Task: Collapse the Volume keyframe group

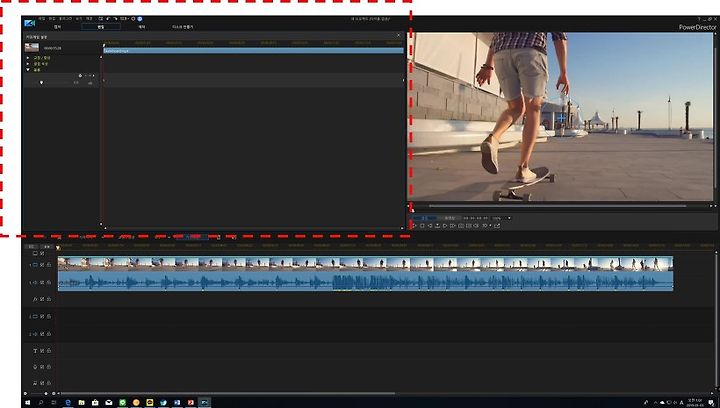Action: tap(28, 70)
